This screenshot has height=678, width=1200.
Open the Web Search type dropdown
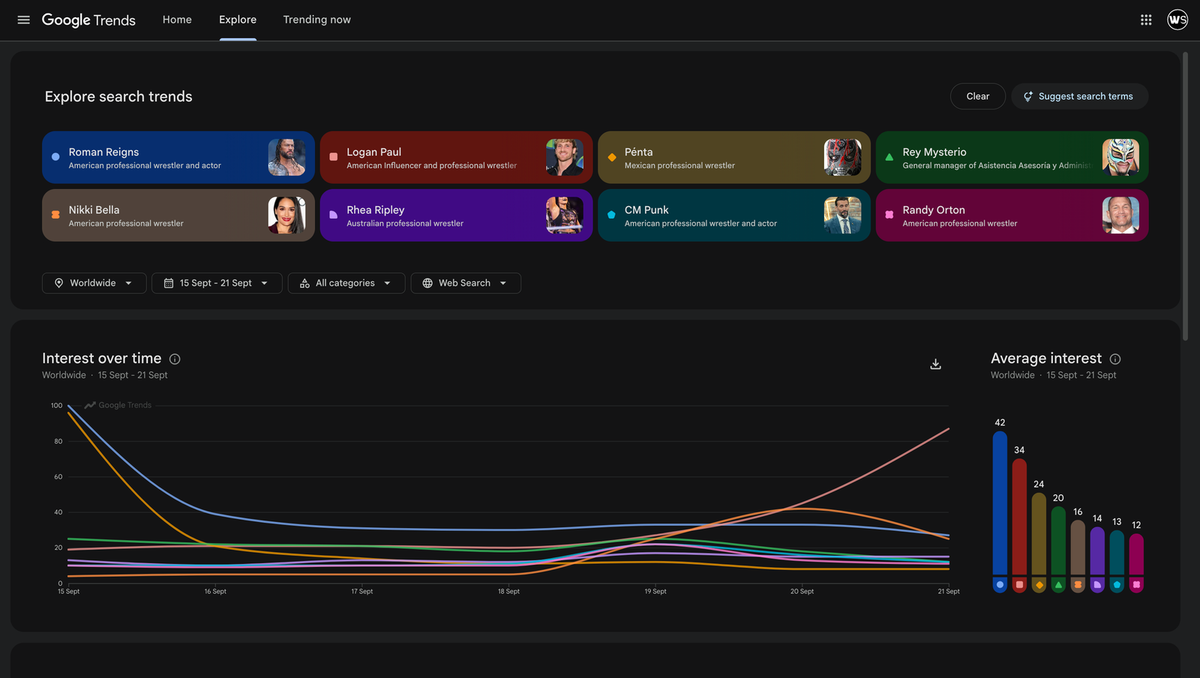click(466, 283)
